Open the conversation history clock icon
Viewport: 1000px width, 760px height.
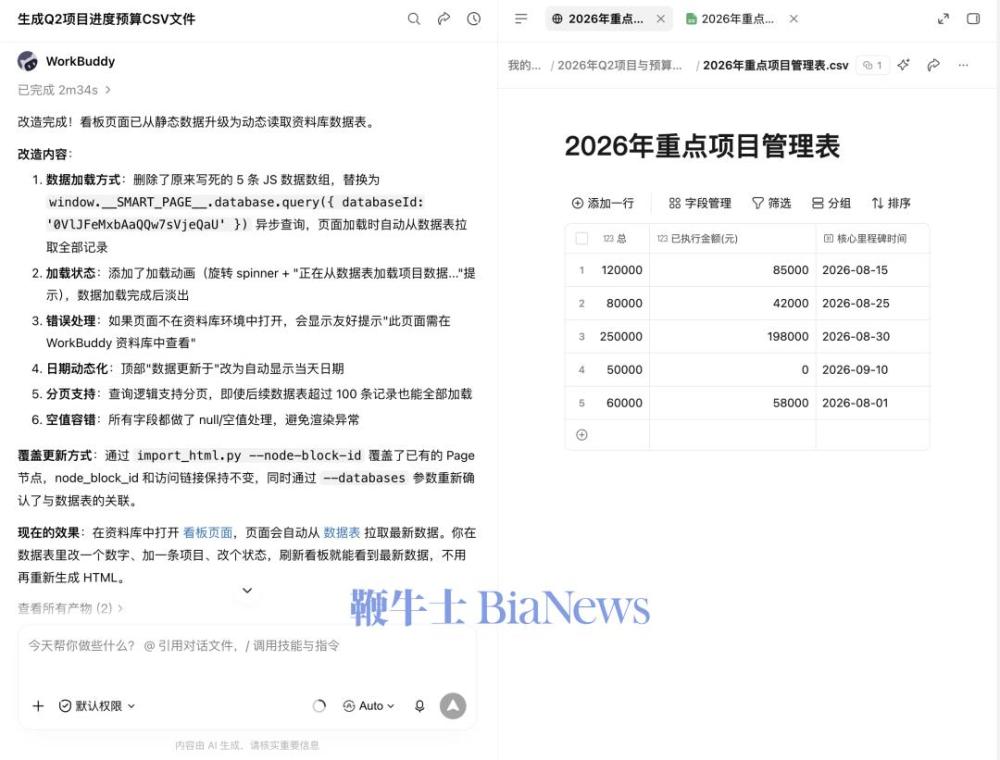point(474,19)
